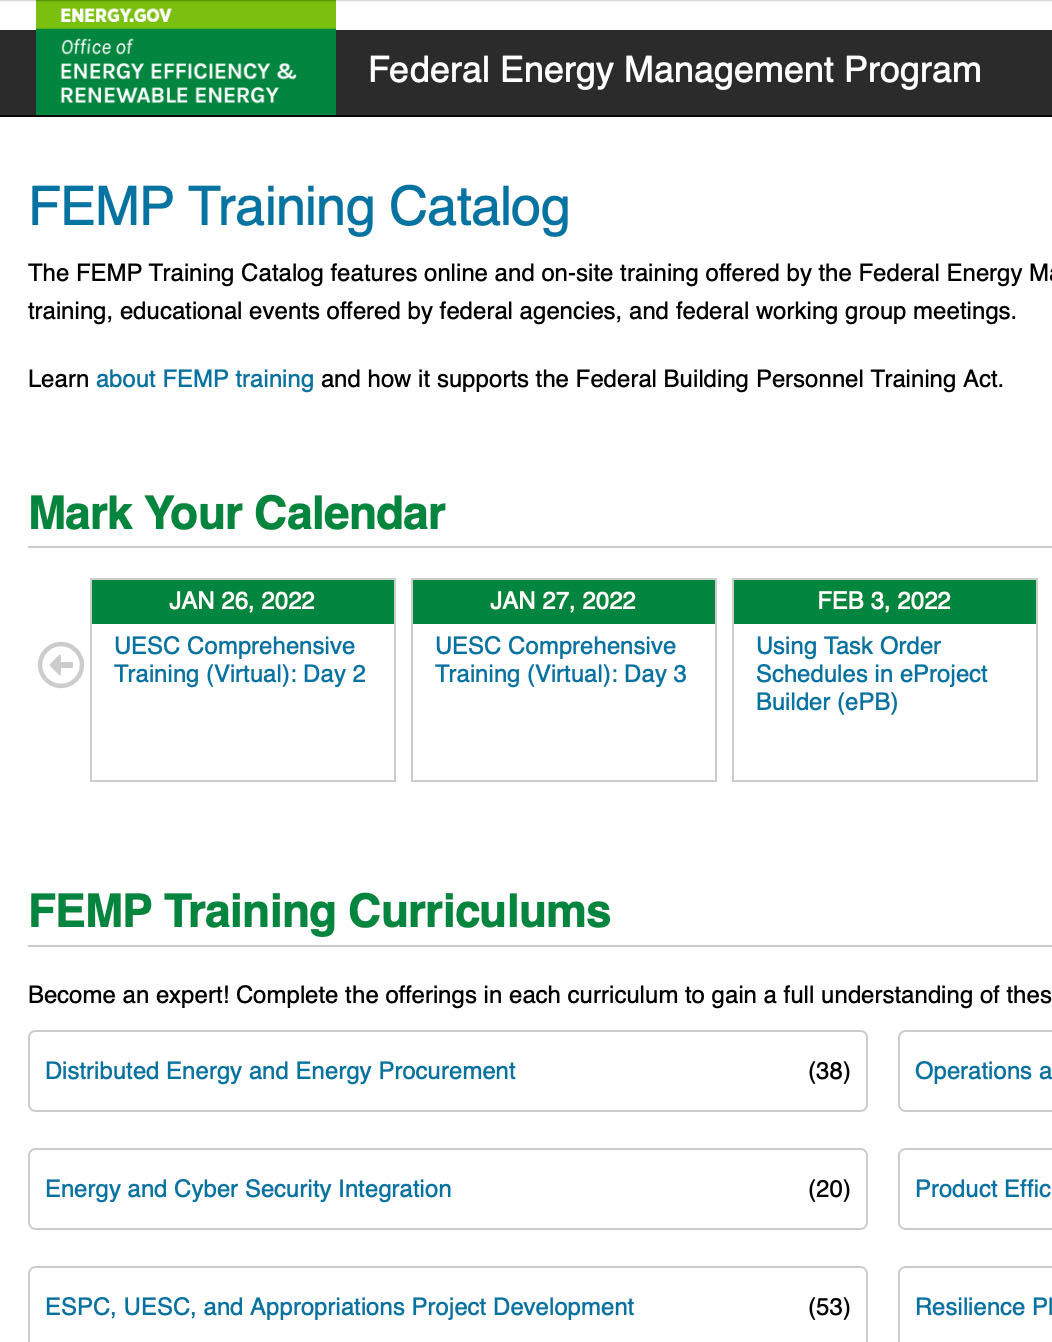This screenshot has height=1342, width=1052.
Task: Click the previous arrow in calendar carousel
Action: tap(60, 665)
